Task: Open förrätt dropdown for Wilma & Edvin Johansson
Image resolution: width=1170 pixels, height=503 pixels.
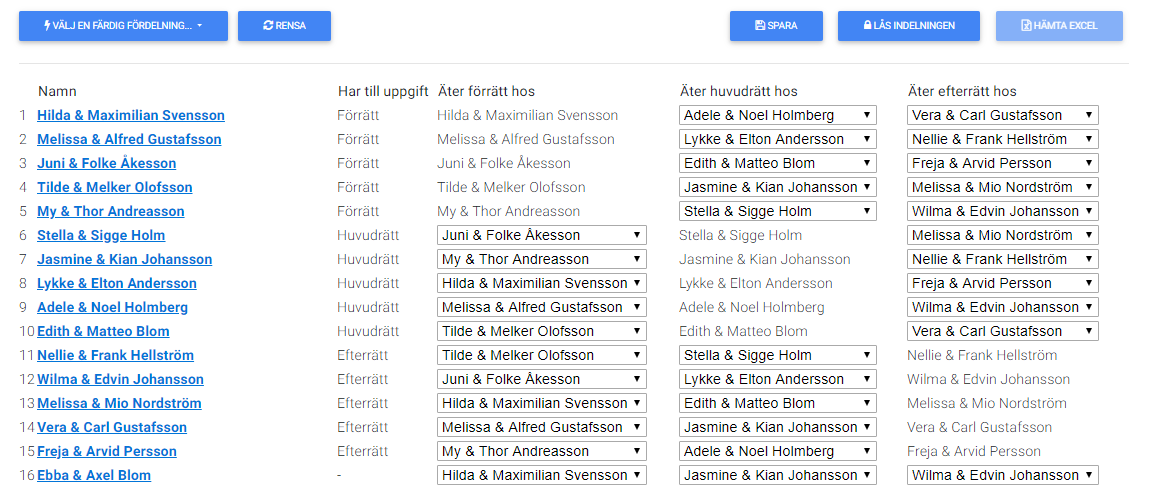Action: point(542,380)
